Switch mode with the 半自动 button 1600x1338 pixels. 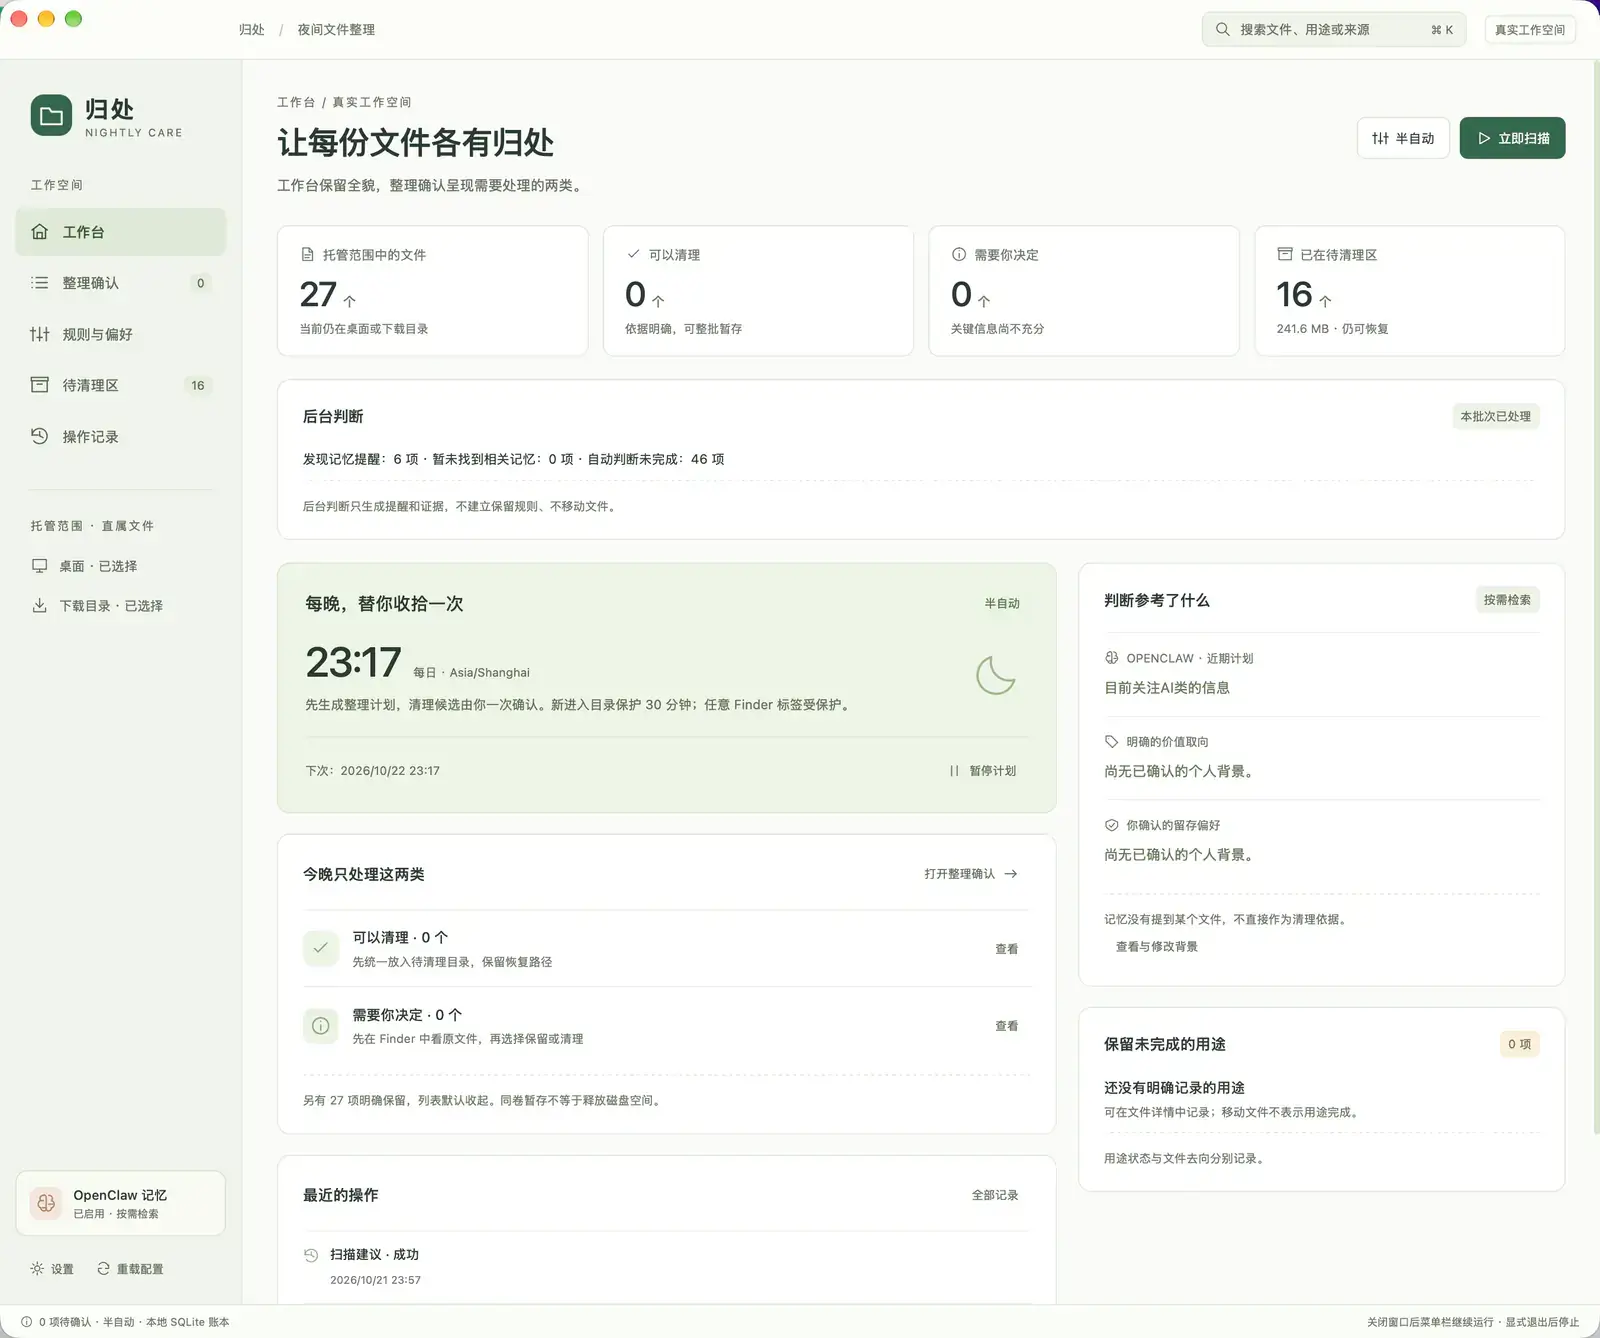(x=1403, y=138)
